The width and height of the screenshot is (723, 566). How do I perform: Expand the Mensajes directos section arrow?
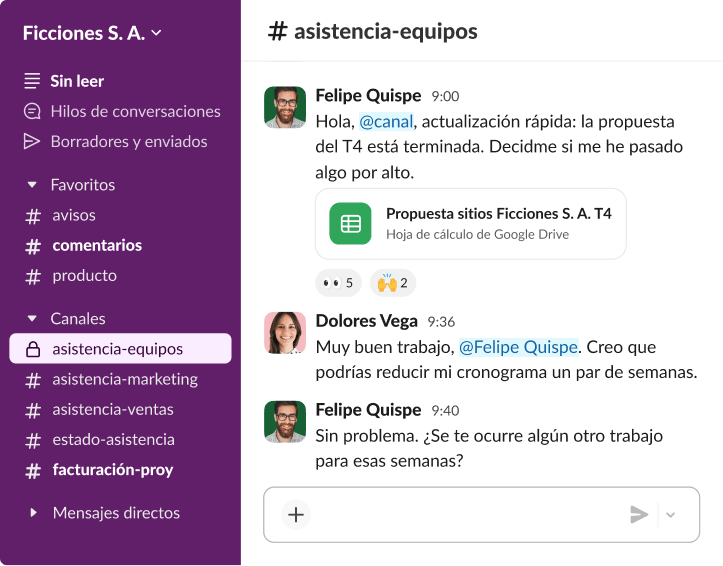point(33,513)
